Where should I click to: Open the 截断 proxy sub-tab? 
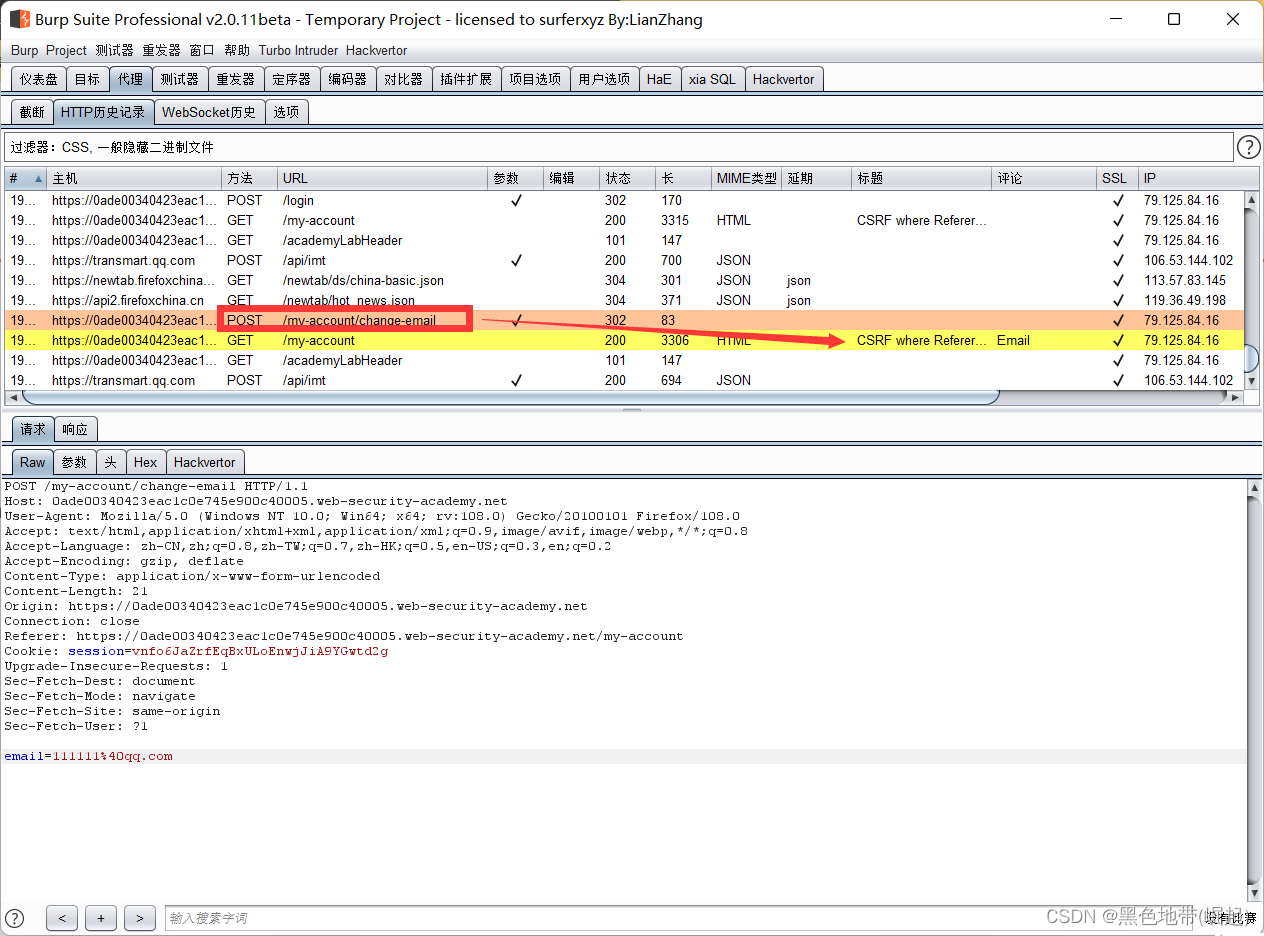(32, 112)
